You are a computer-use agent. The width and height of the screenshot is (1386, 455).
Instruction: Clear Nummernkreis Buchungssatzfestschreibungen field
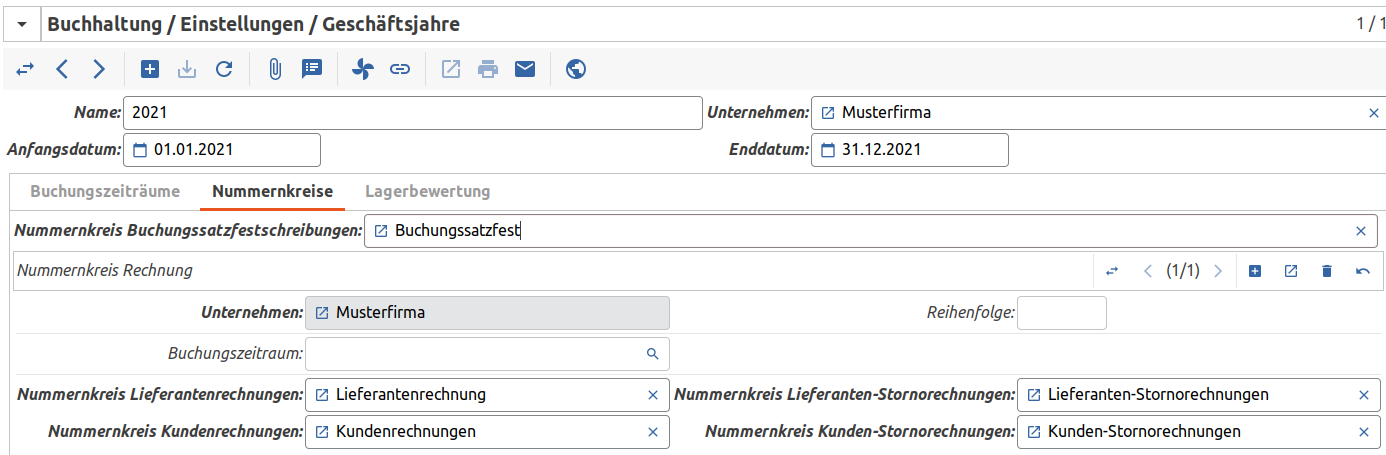tap(1360, 231)
